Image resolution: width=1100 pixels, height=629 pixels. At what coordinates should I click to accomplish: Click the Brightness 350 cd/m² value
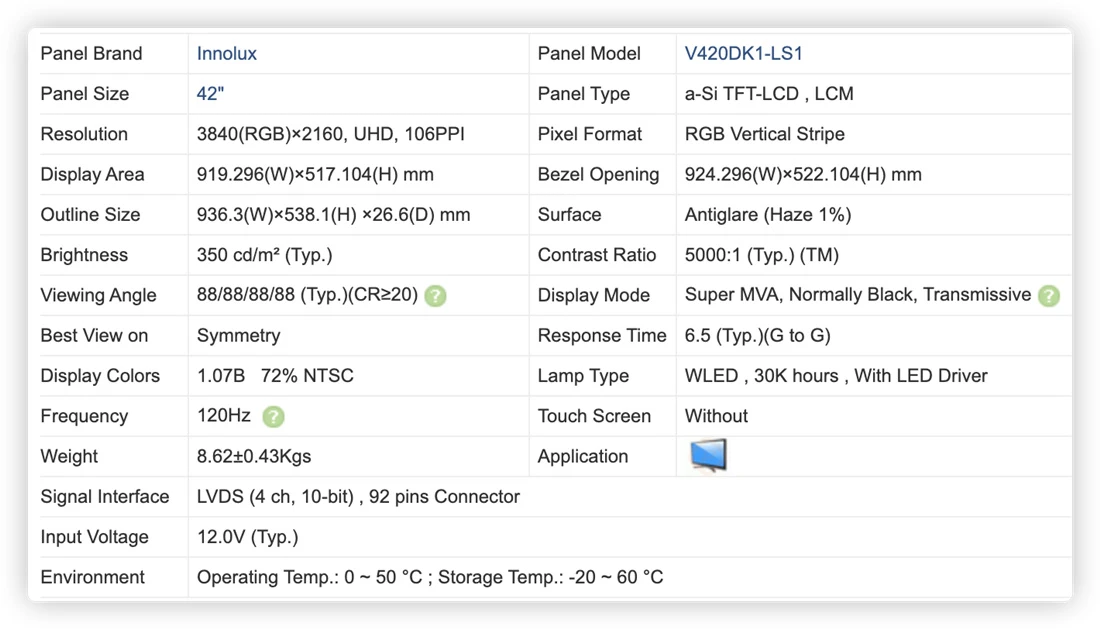(264, 255)
